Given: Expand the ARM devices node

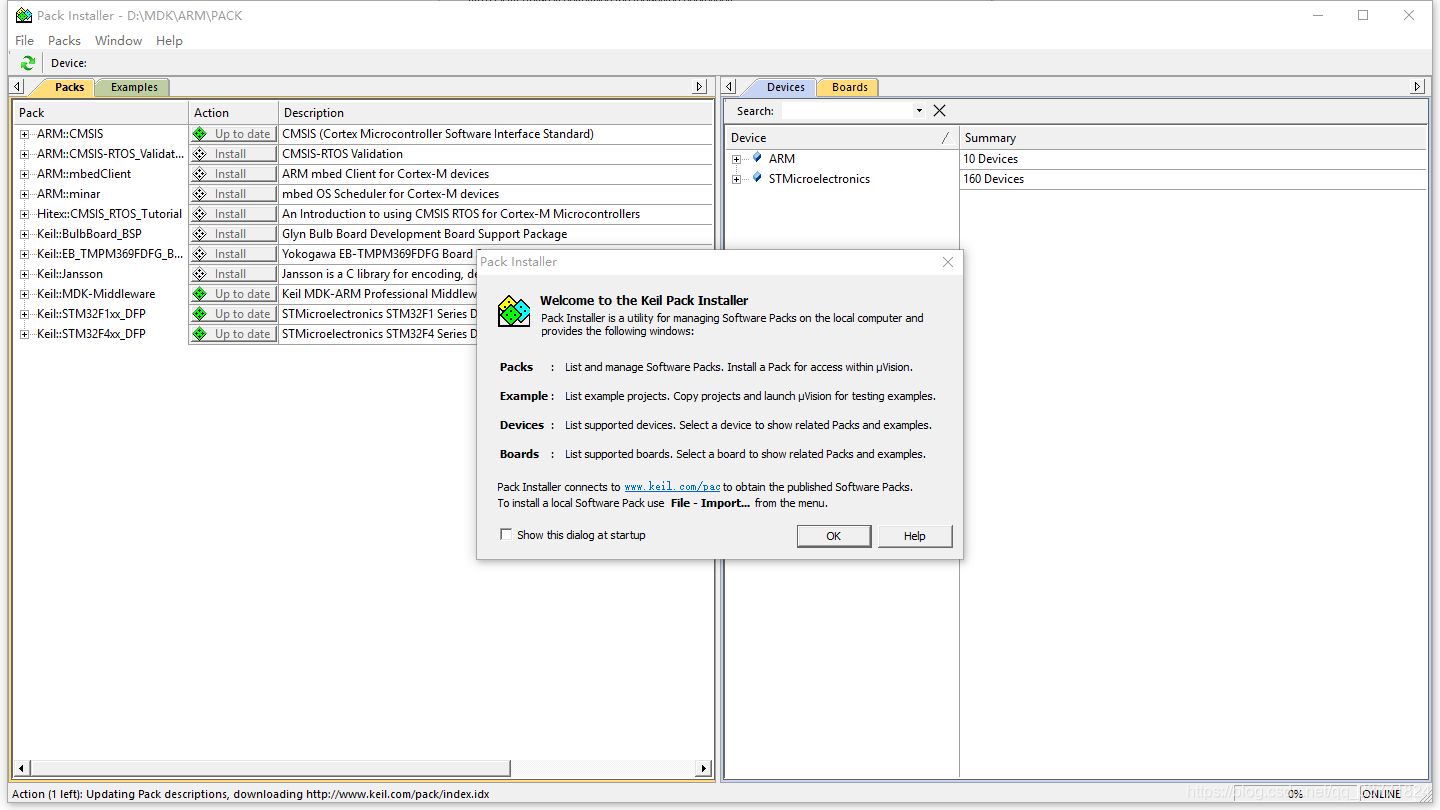Looking at the screenshot, I should [x=737, y=159].
